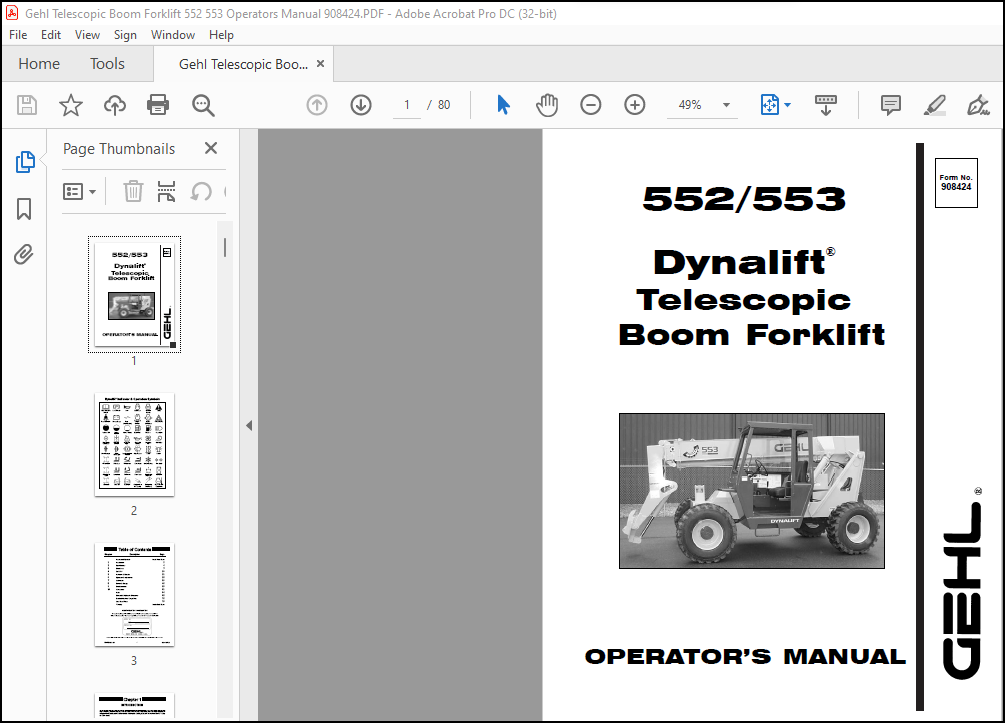Choose the Selection arrow tool
Image resolution: width=1005 pixels, height=723 pixels.
coord(503,105)
